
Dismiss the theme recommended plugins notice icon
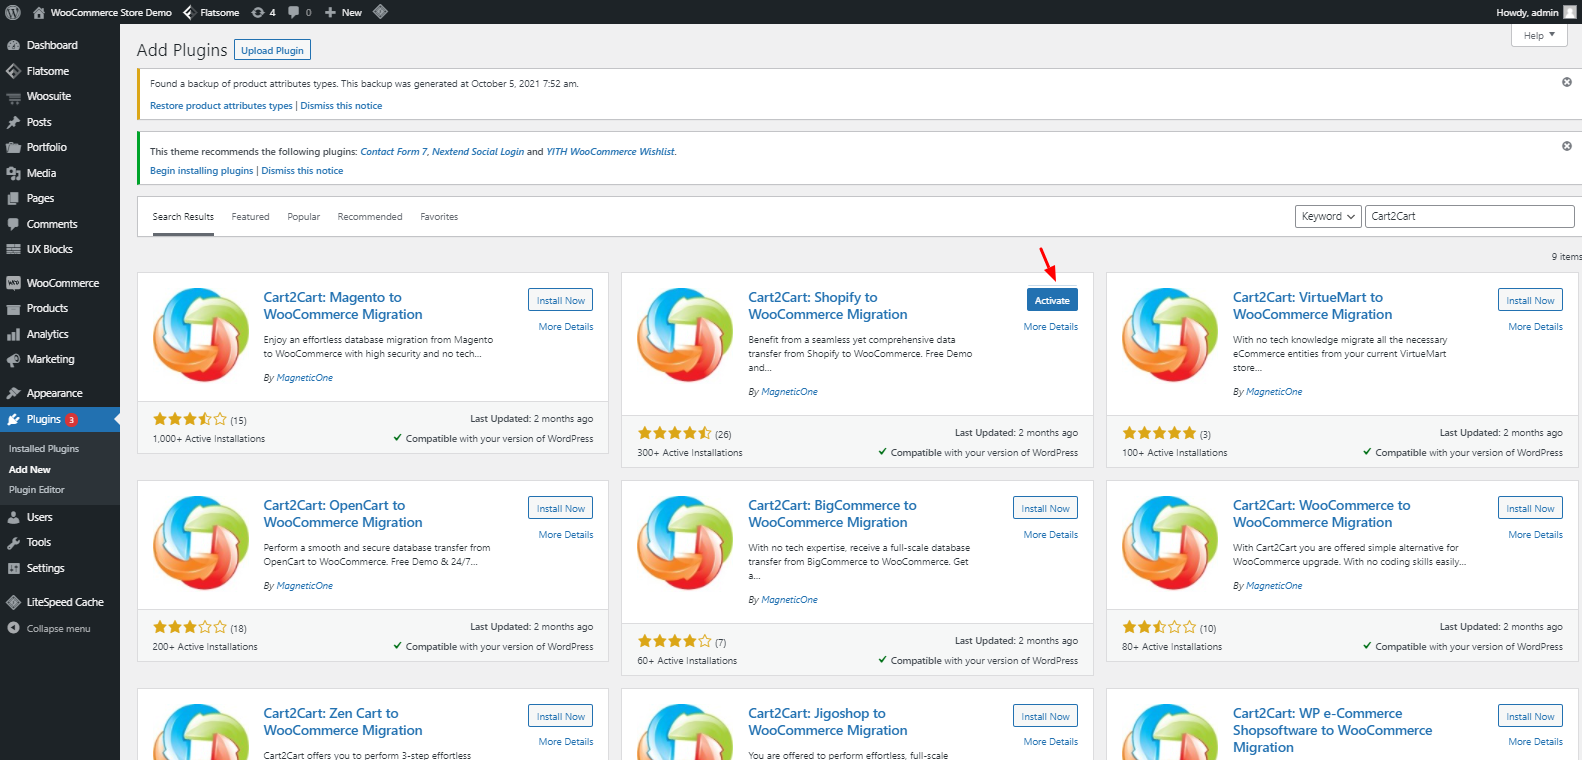coord(1567,146)
